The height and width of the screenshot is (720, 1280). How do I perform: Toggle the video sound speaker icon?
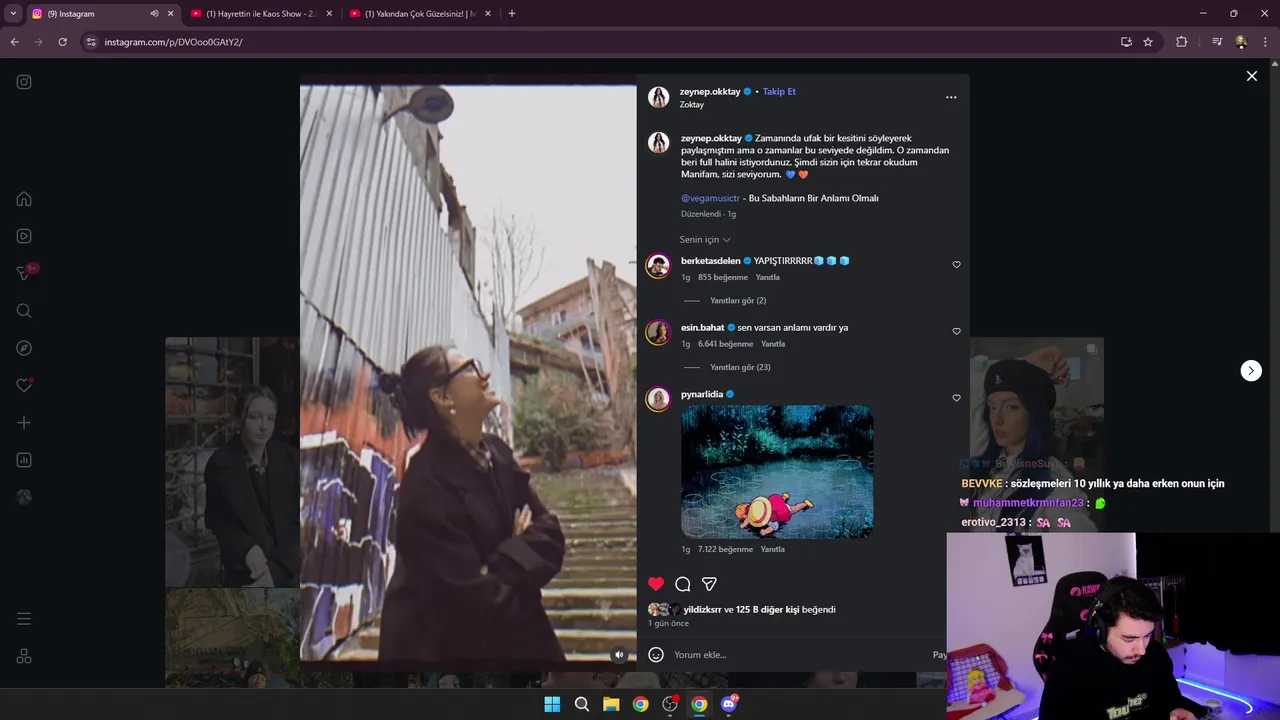click(619, 655)
